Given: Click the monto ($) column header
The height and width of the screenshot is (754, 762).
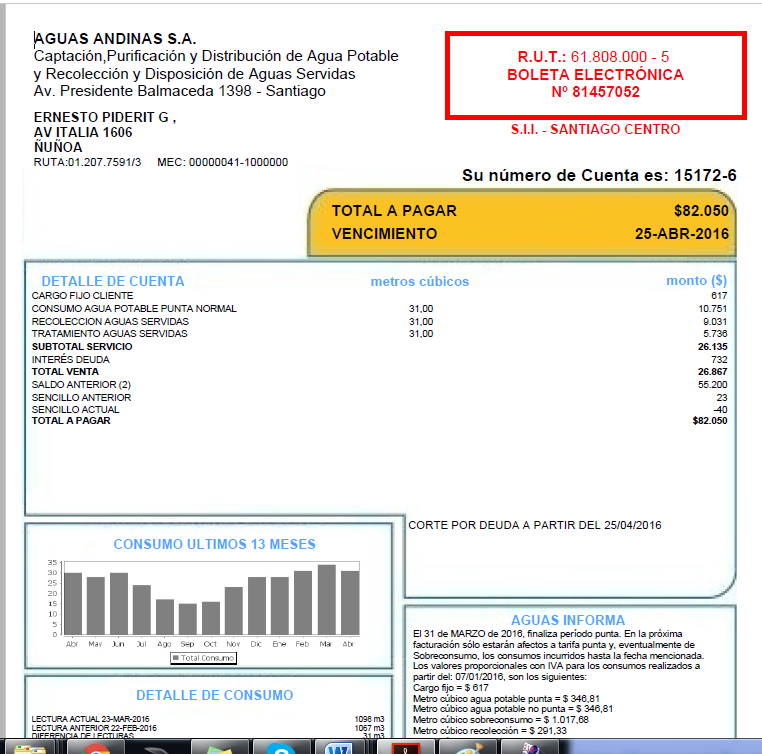Looking at the screenshot, I should (x=696, y=281).
